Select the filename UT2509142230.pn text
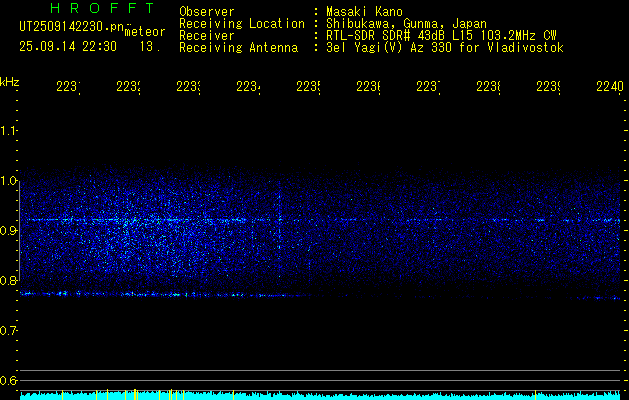The image size is (629, 400). tap(72, 27)
